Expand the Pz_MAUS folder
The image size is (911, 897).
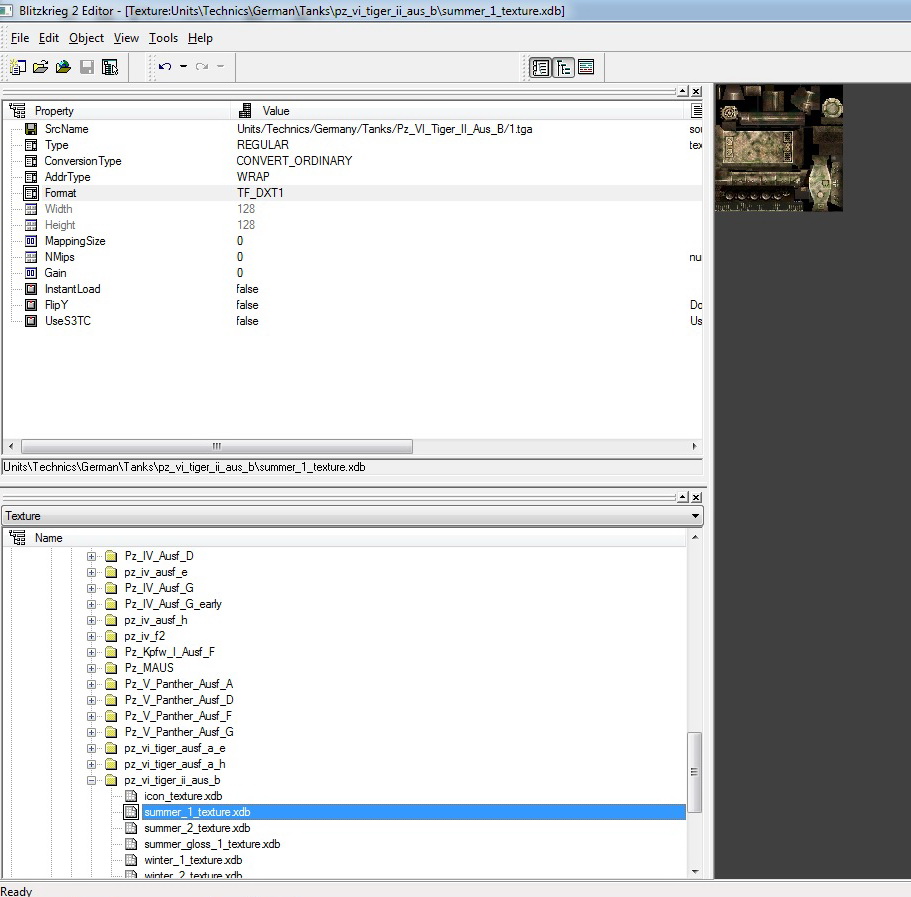(91, 668)
